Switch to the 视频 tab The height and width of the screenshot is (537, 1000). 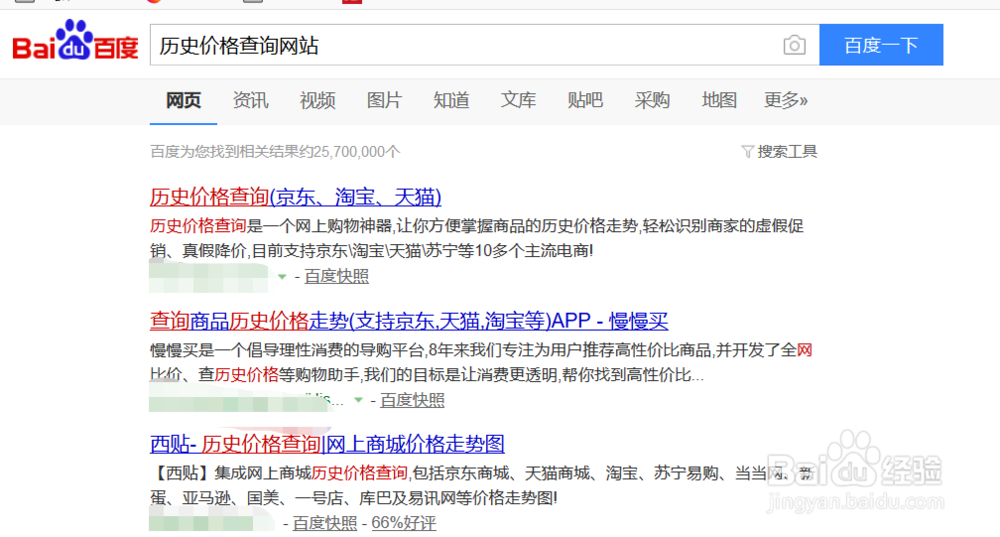(317, 100)
